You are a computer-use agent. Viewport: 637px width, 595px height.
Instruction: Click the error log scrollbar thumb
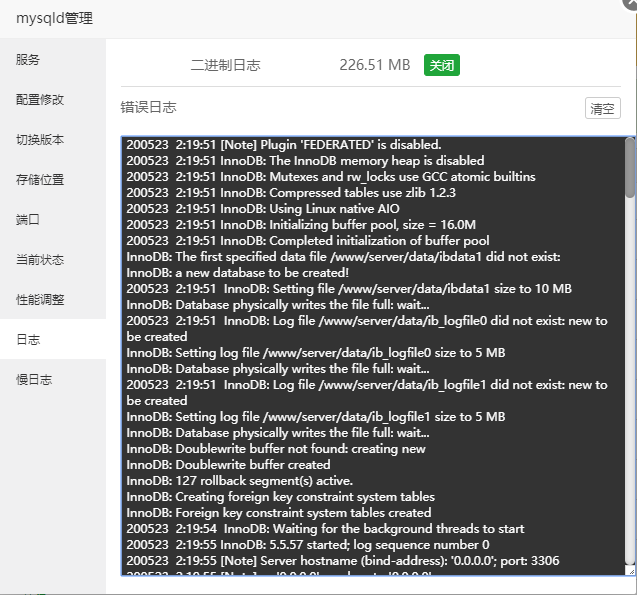coord(629,167)
